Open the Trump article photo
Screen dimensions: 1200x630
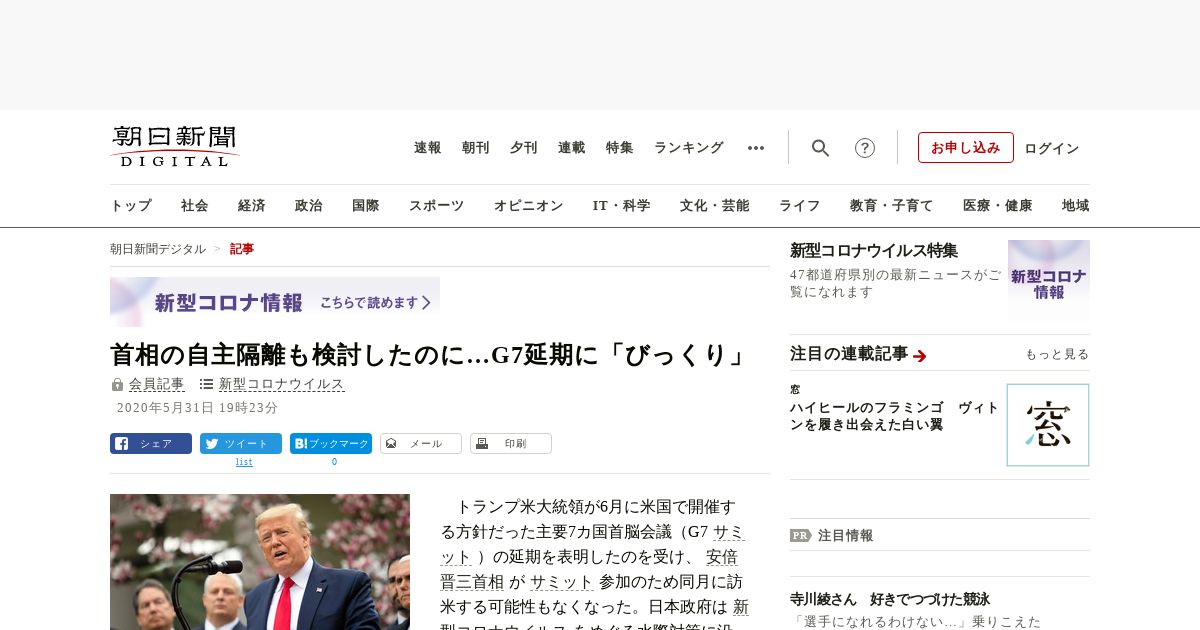point(260,562)
